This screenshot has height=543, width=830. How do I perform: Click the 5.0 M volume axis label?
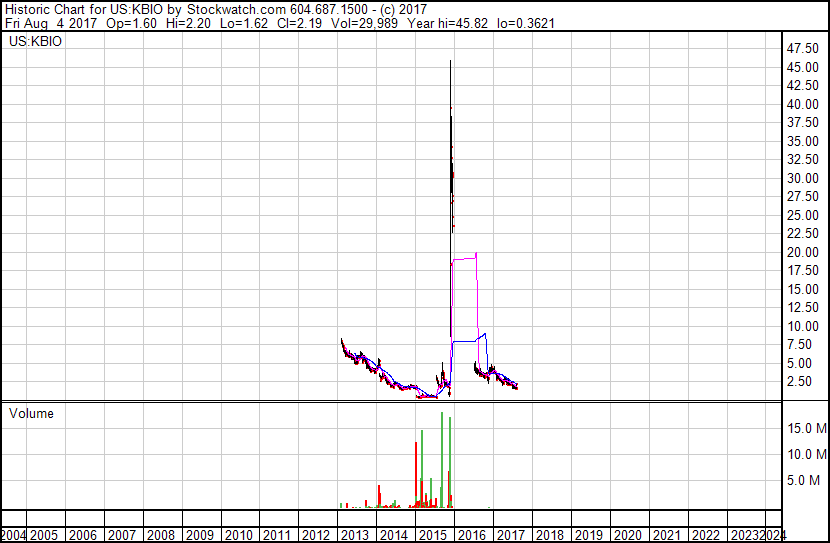point(803,480)
